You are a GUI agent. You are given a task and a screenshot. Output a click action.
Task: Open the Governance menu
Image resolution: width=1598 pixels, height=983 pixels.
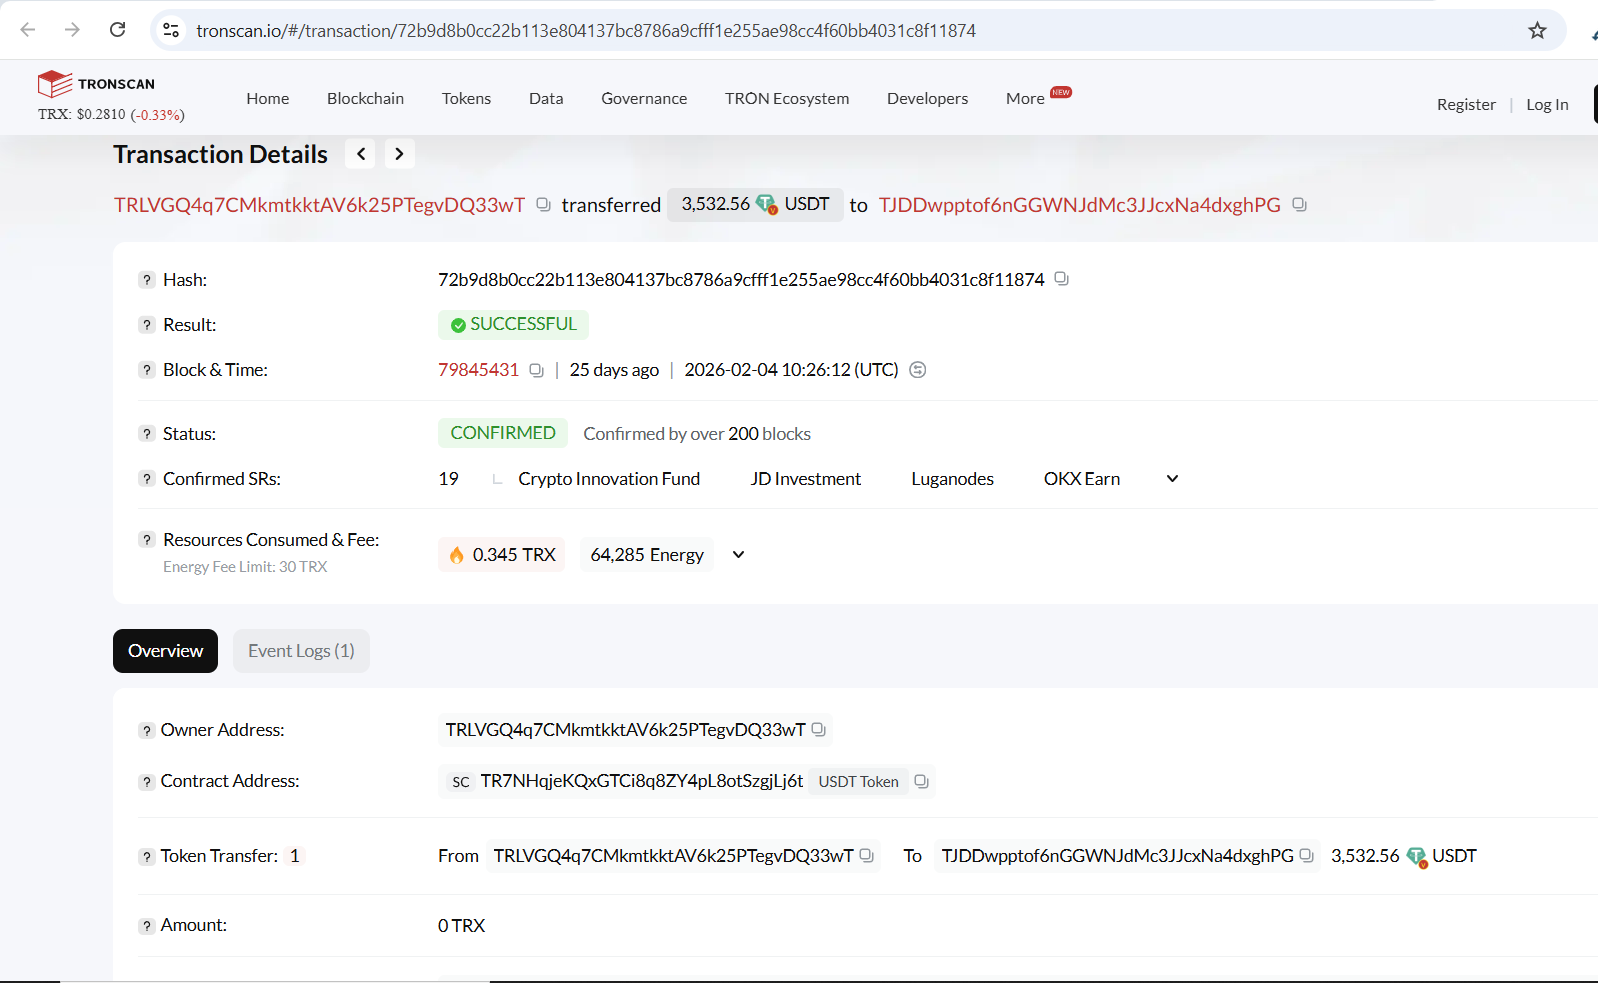[x=644, y=98]
